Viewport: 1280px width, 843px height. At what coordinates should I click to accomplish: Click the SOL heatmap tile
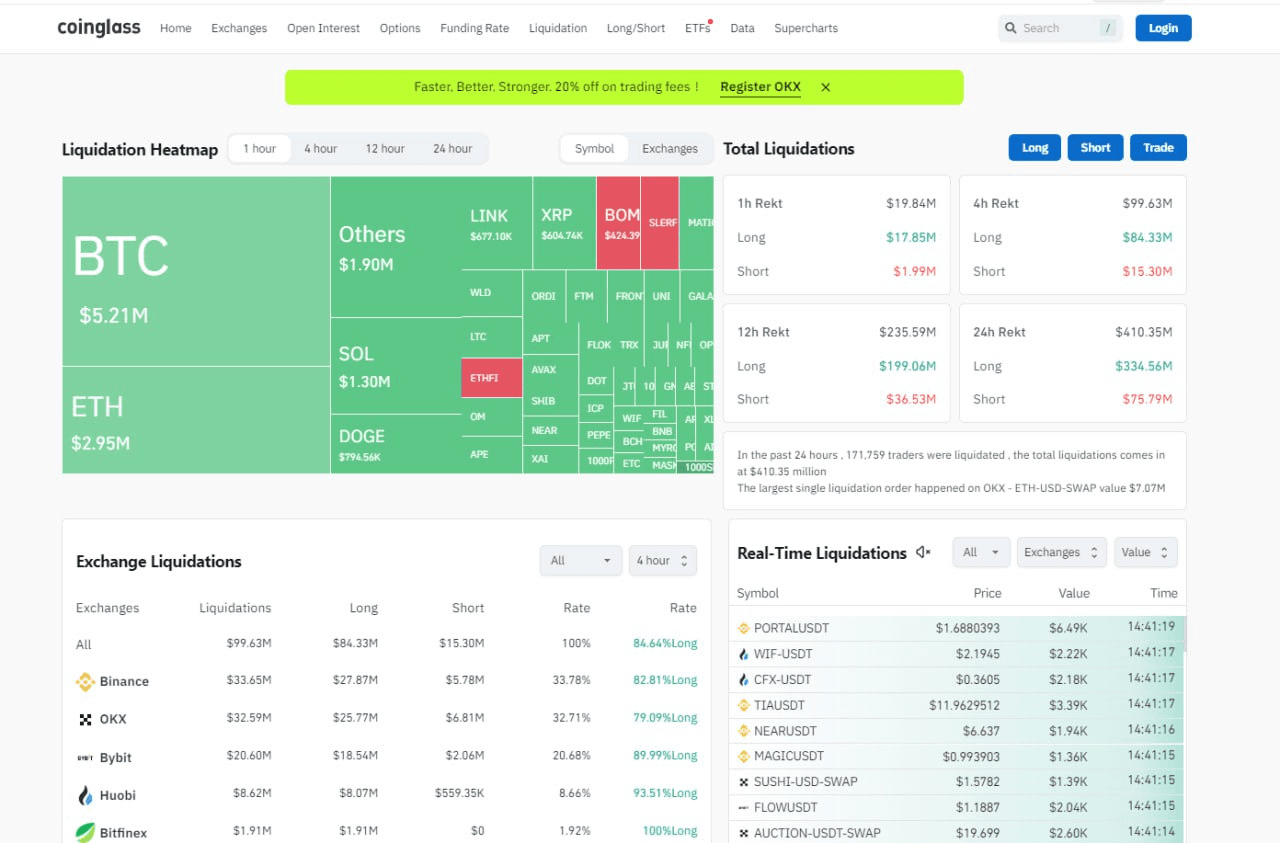pos(395,366)
